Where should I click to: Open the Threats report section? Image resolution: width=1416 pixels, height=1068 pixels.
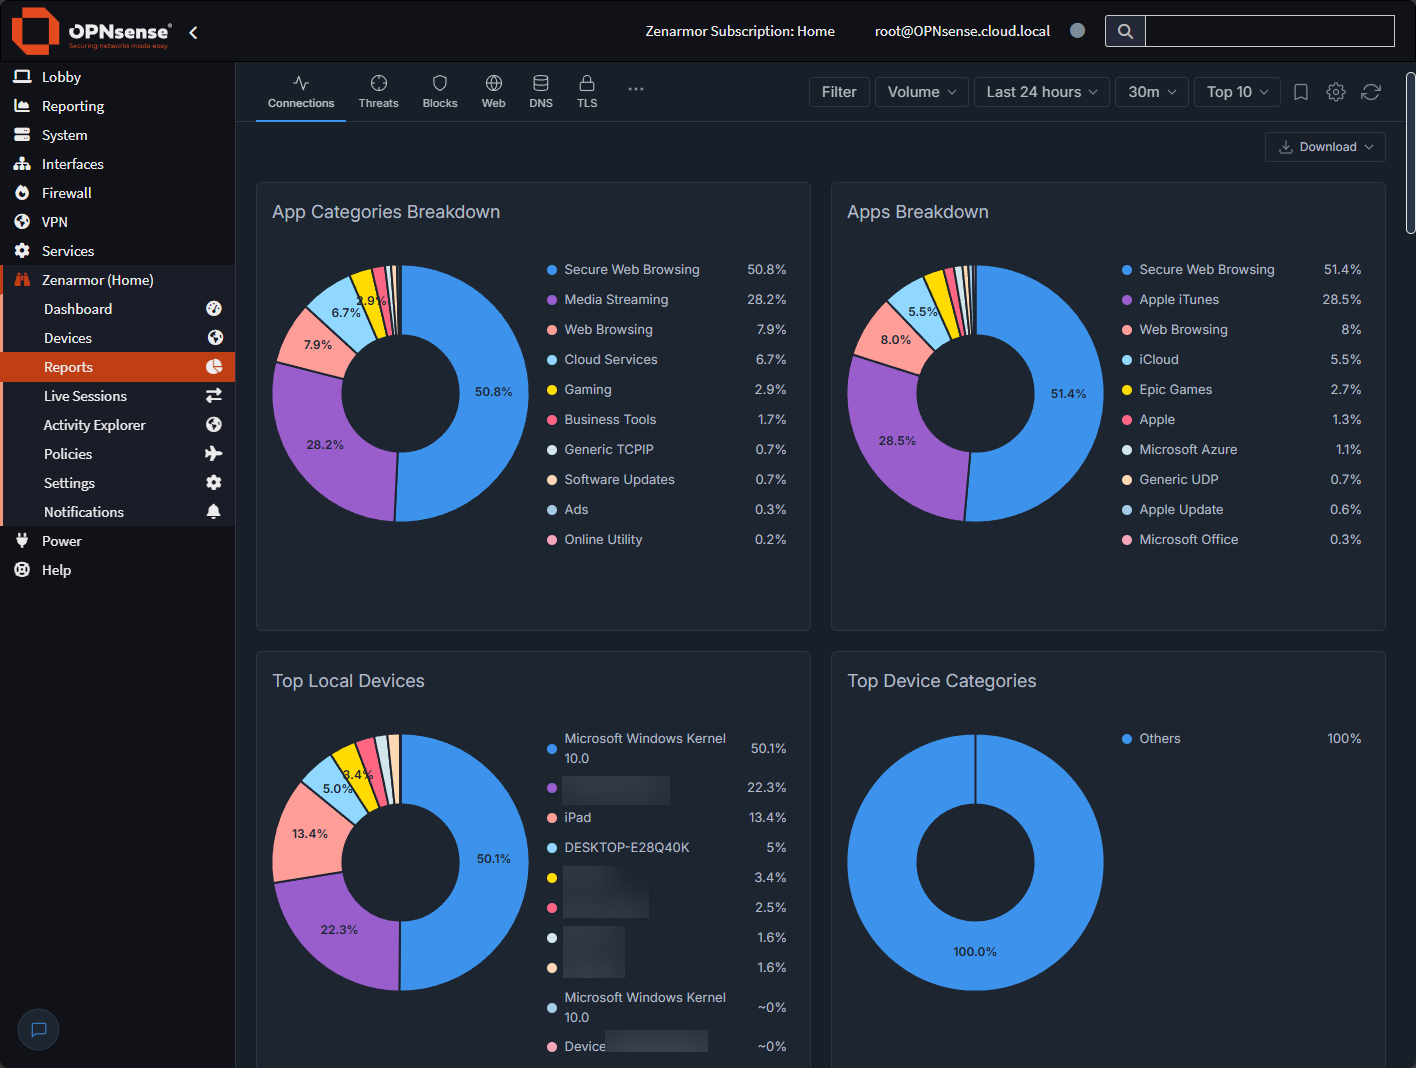[378, 91]
